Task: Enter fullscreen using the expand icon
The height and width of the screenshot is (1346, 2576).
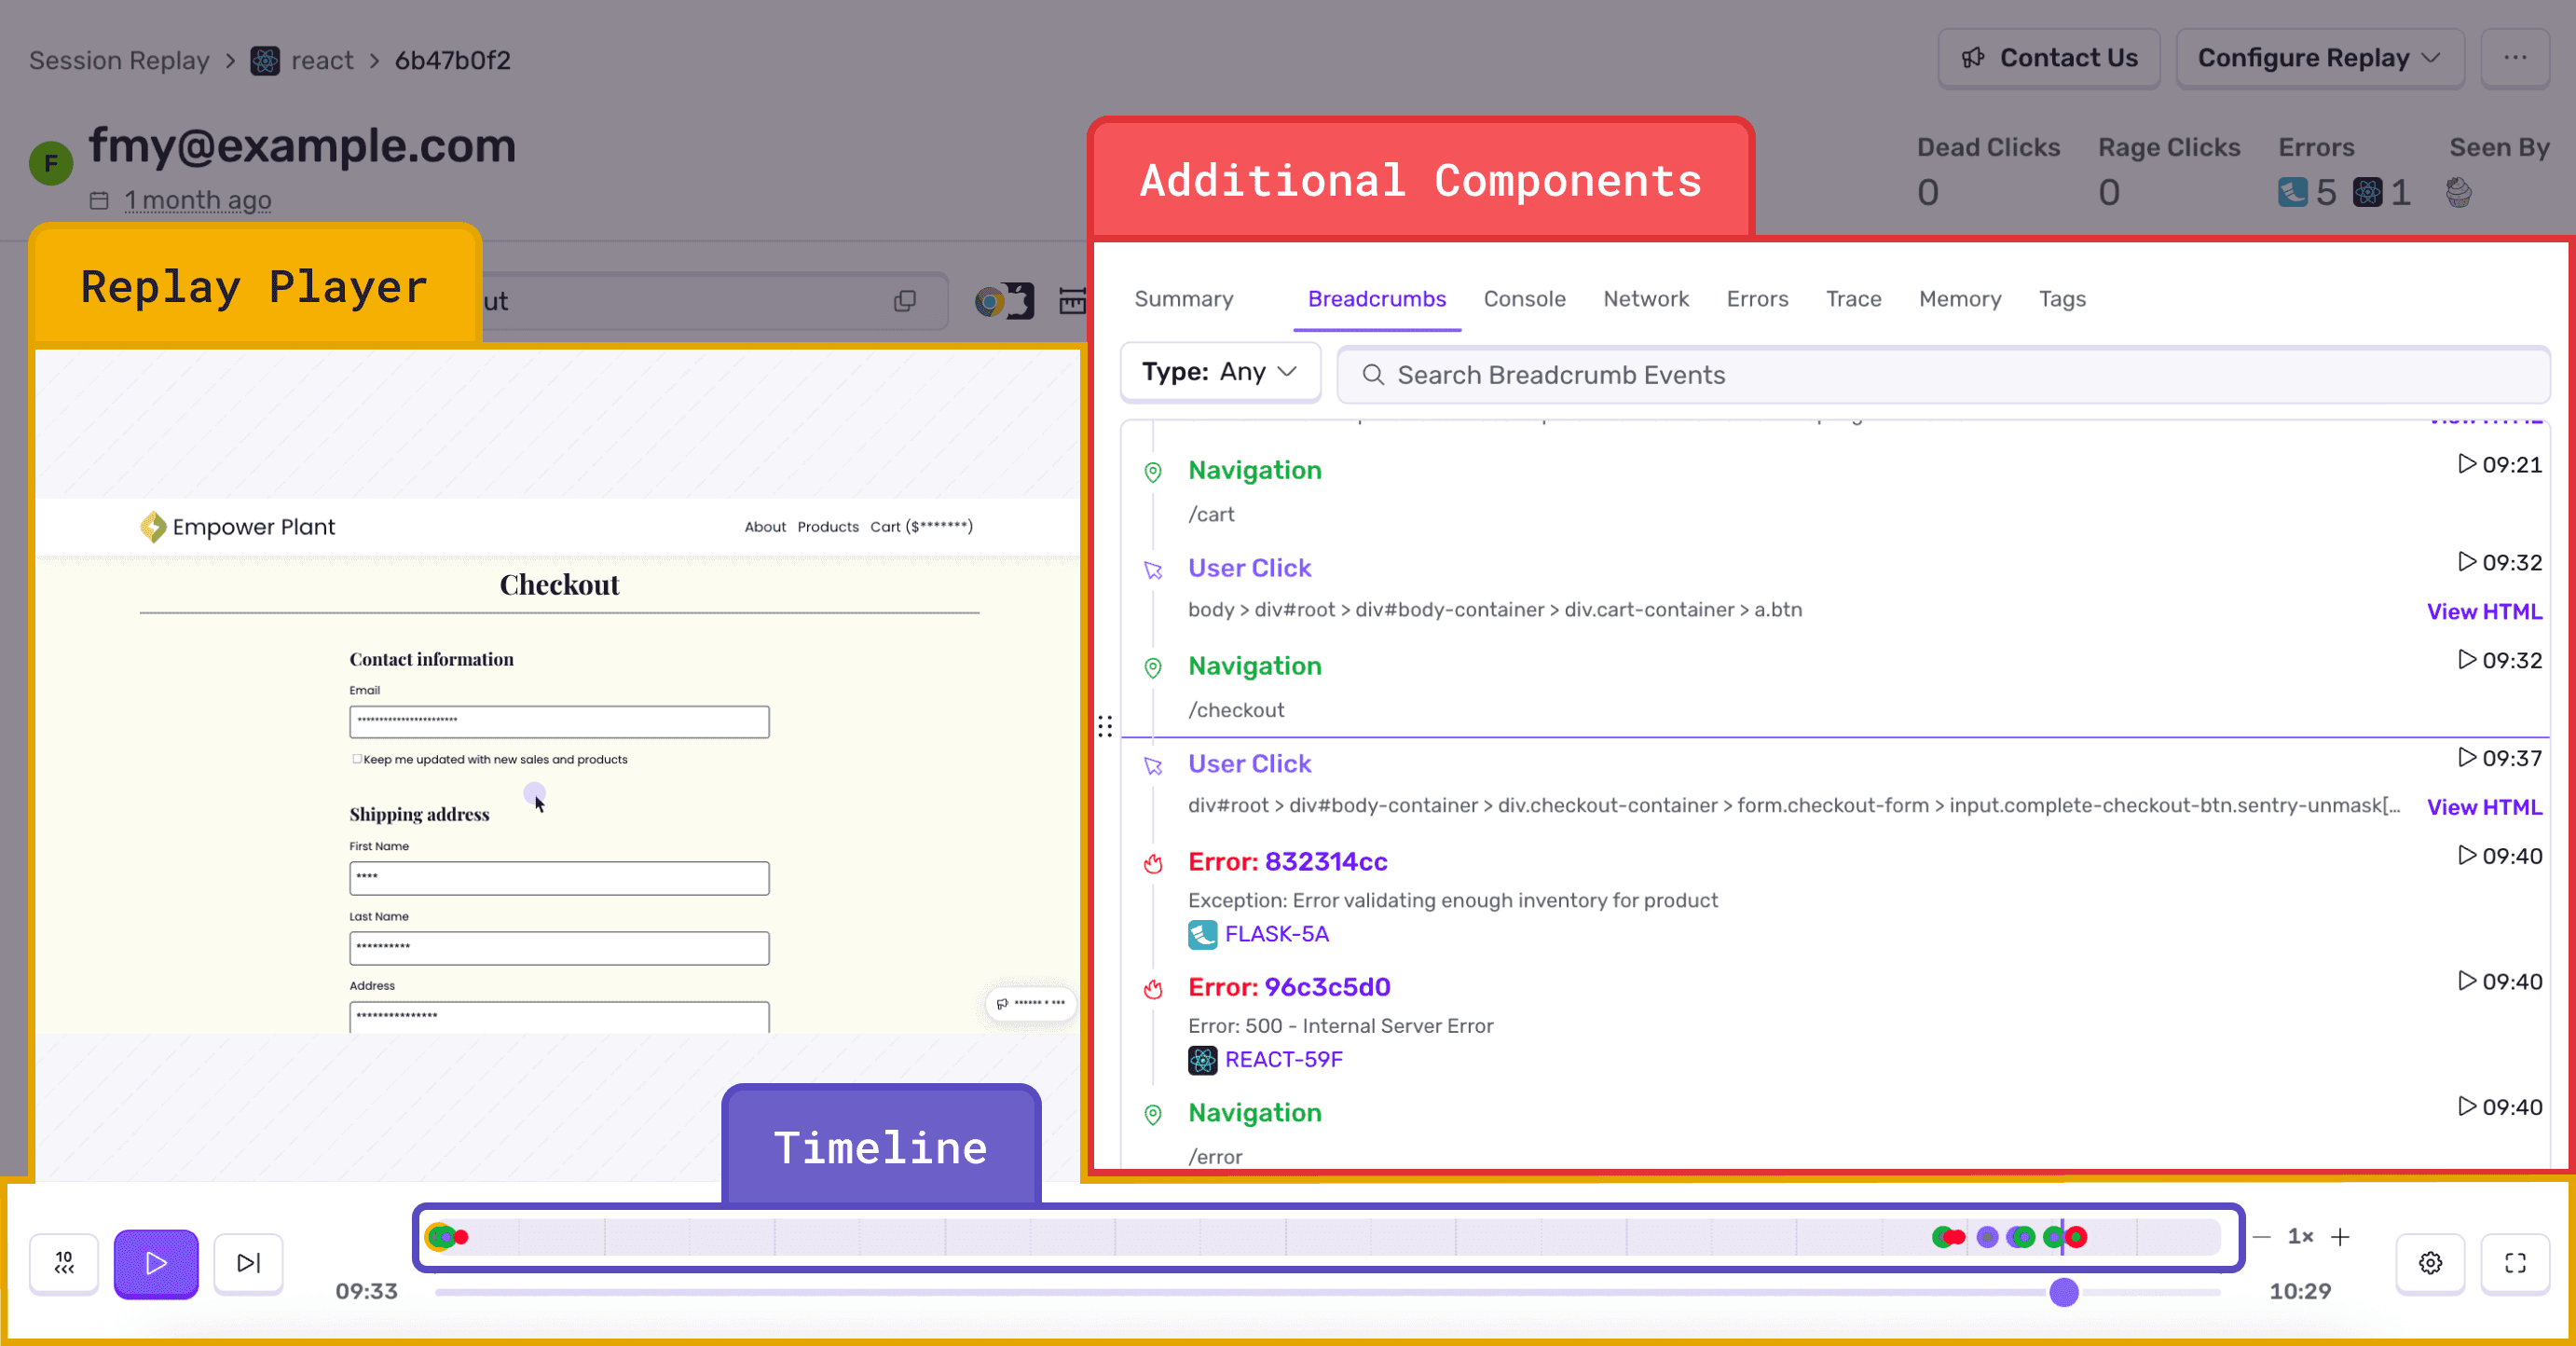Action: click(2516, 1263)
